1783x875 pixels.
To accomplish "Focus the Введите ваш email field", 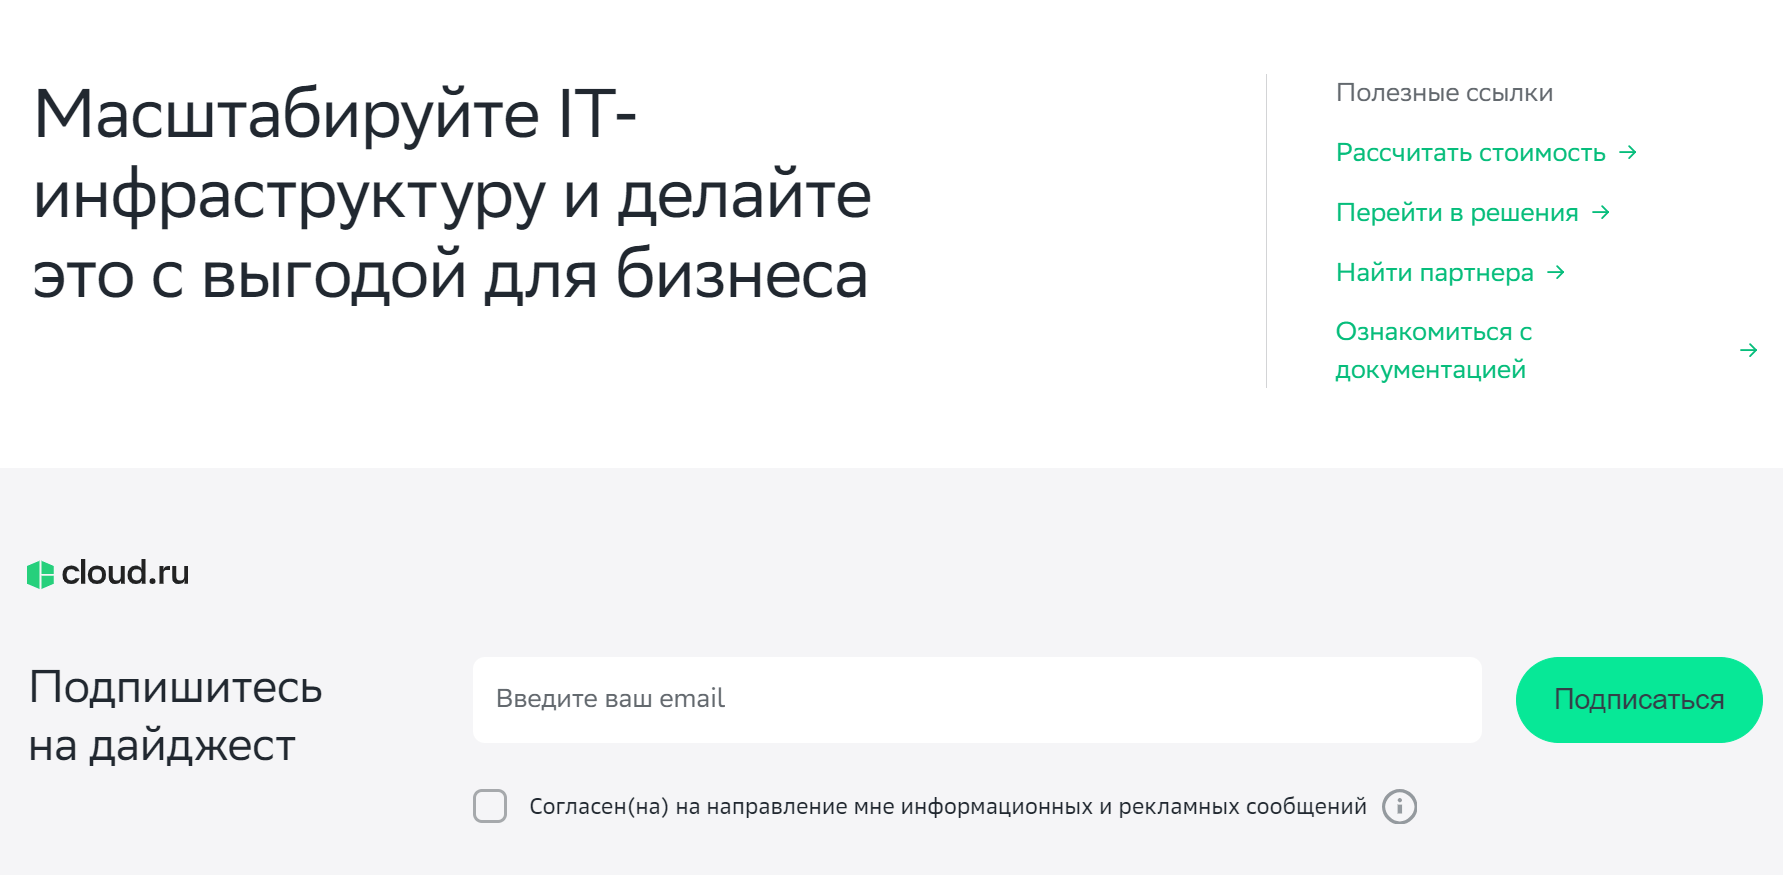I will (977, 700).
